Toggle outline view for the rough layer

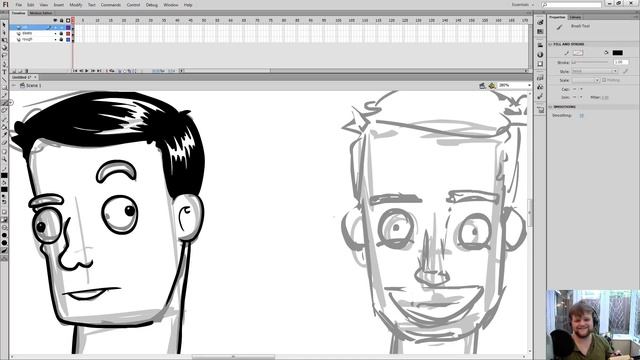(68, 40)
